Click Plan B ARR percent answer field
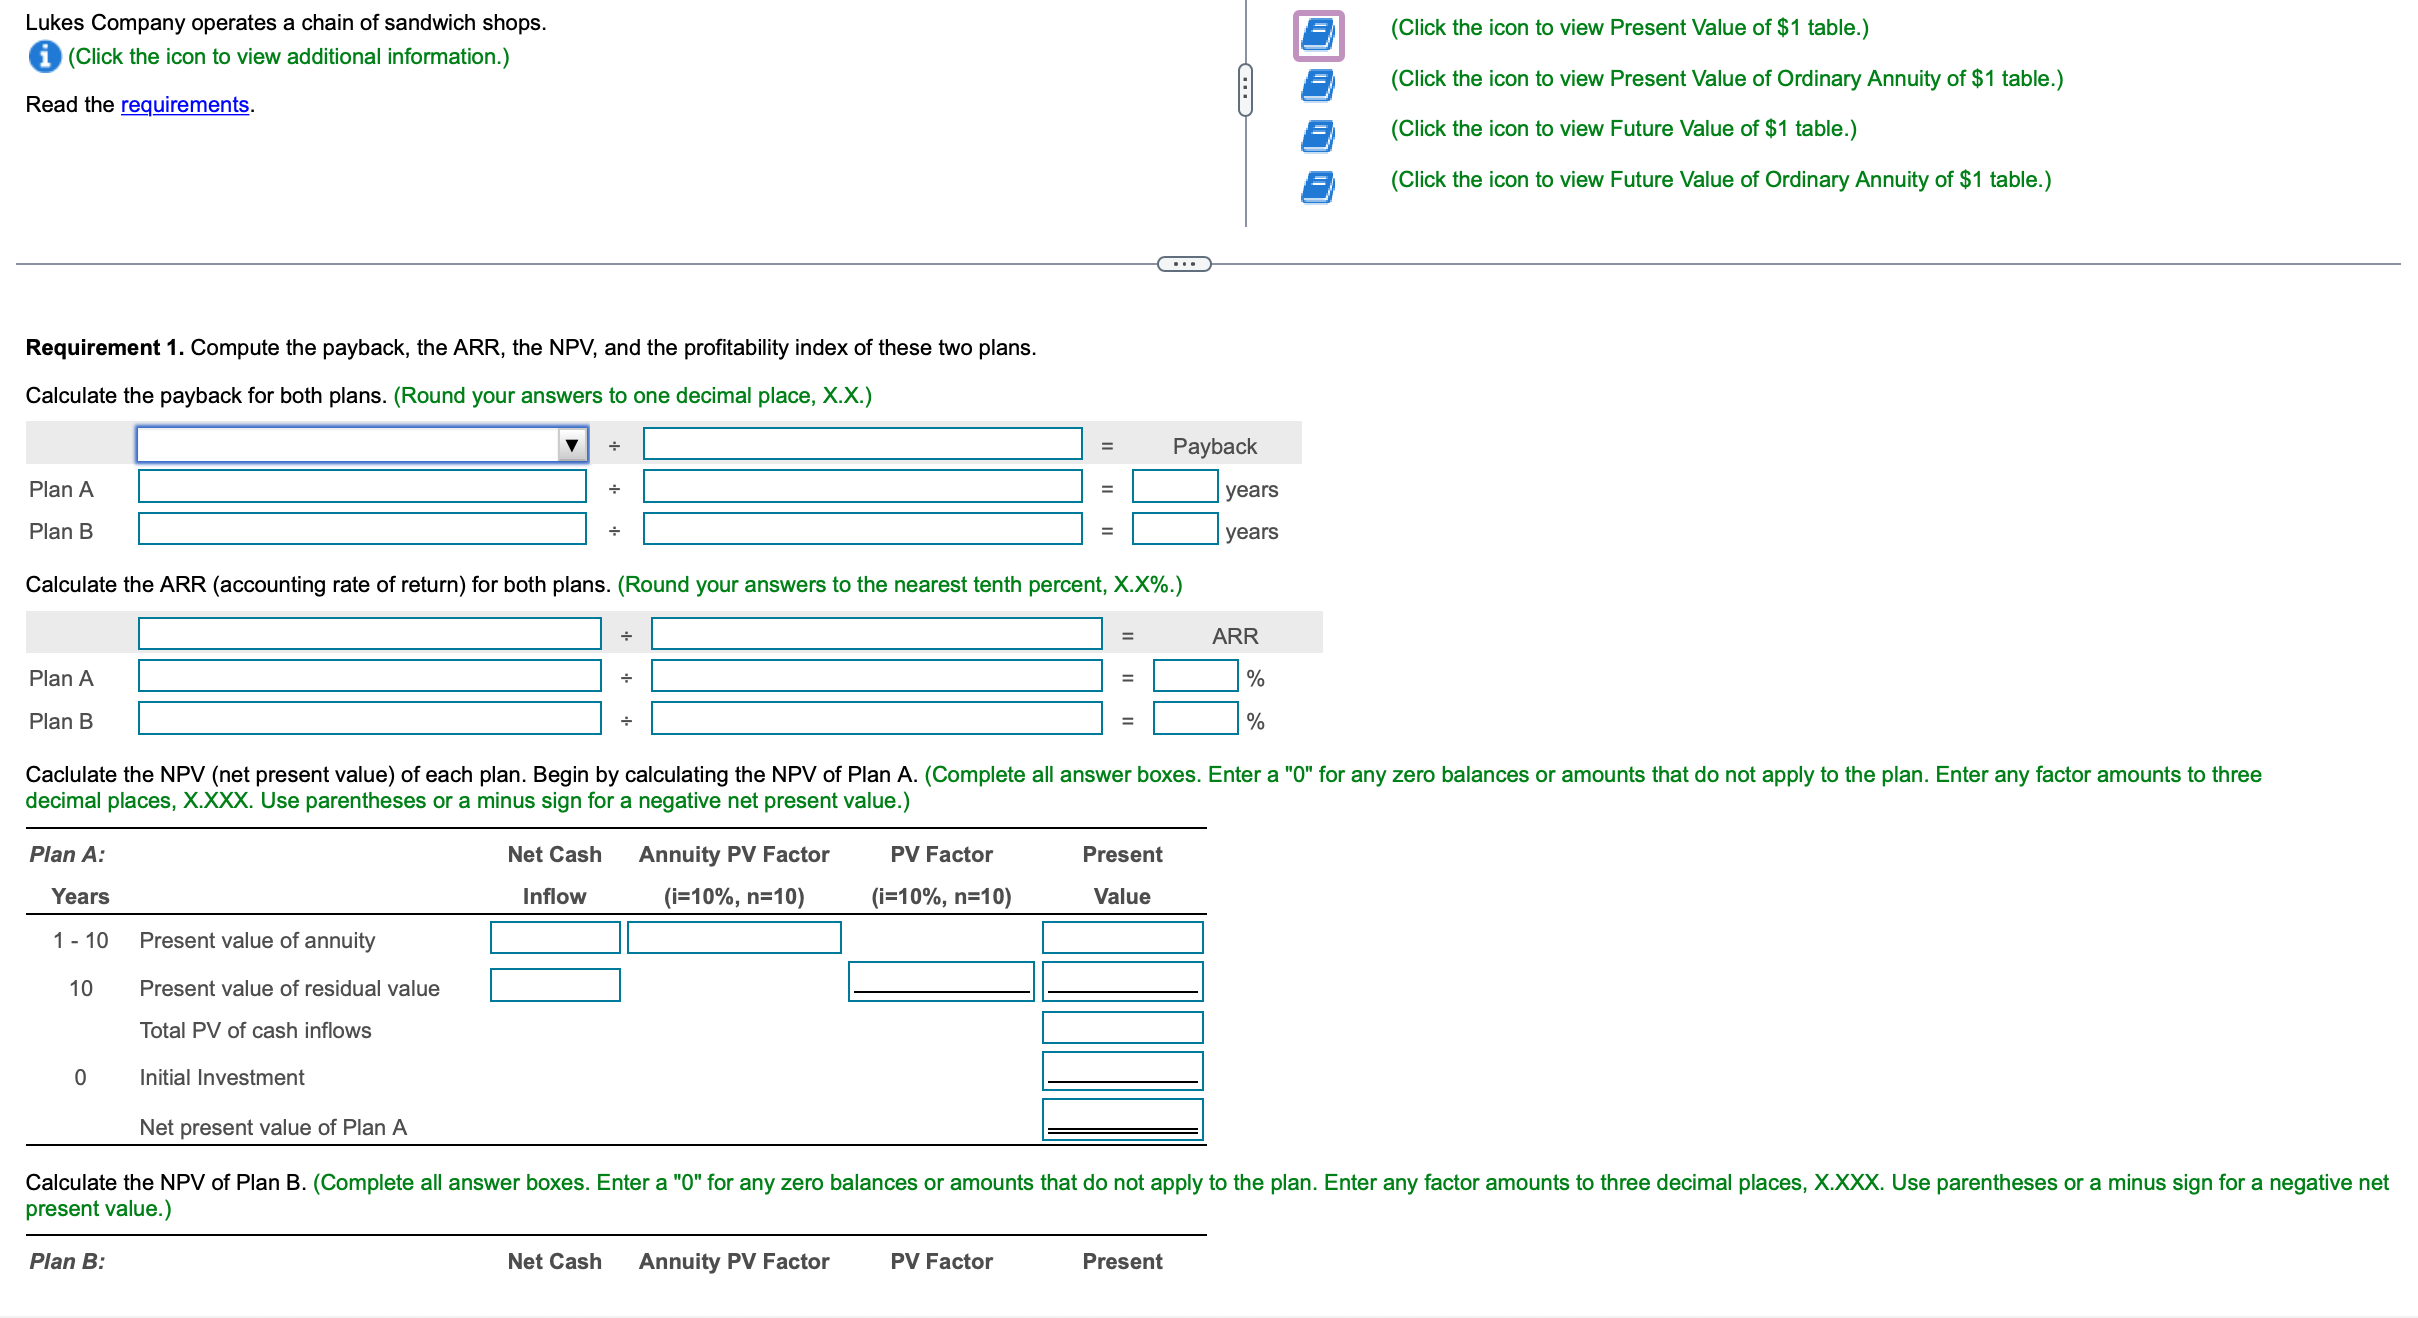 [1195, 719]
